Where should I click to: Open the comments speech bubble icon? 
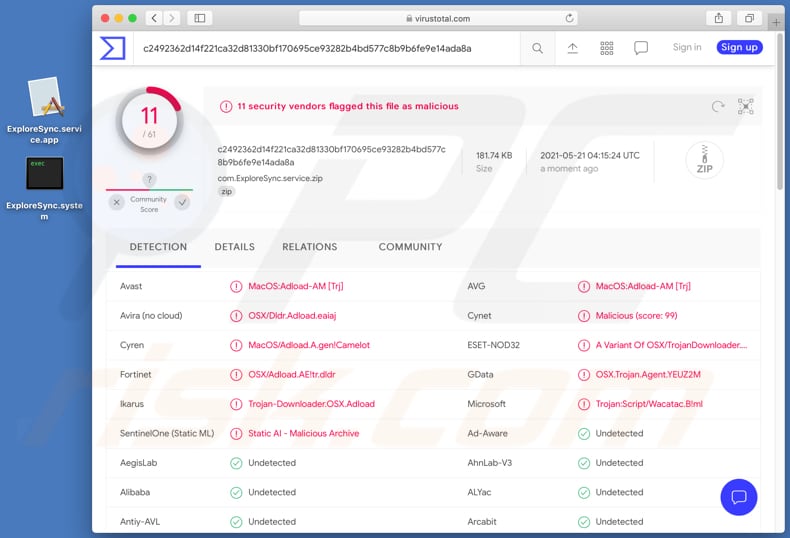pos(641,48)
